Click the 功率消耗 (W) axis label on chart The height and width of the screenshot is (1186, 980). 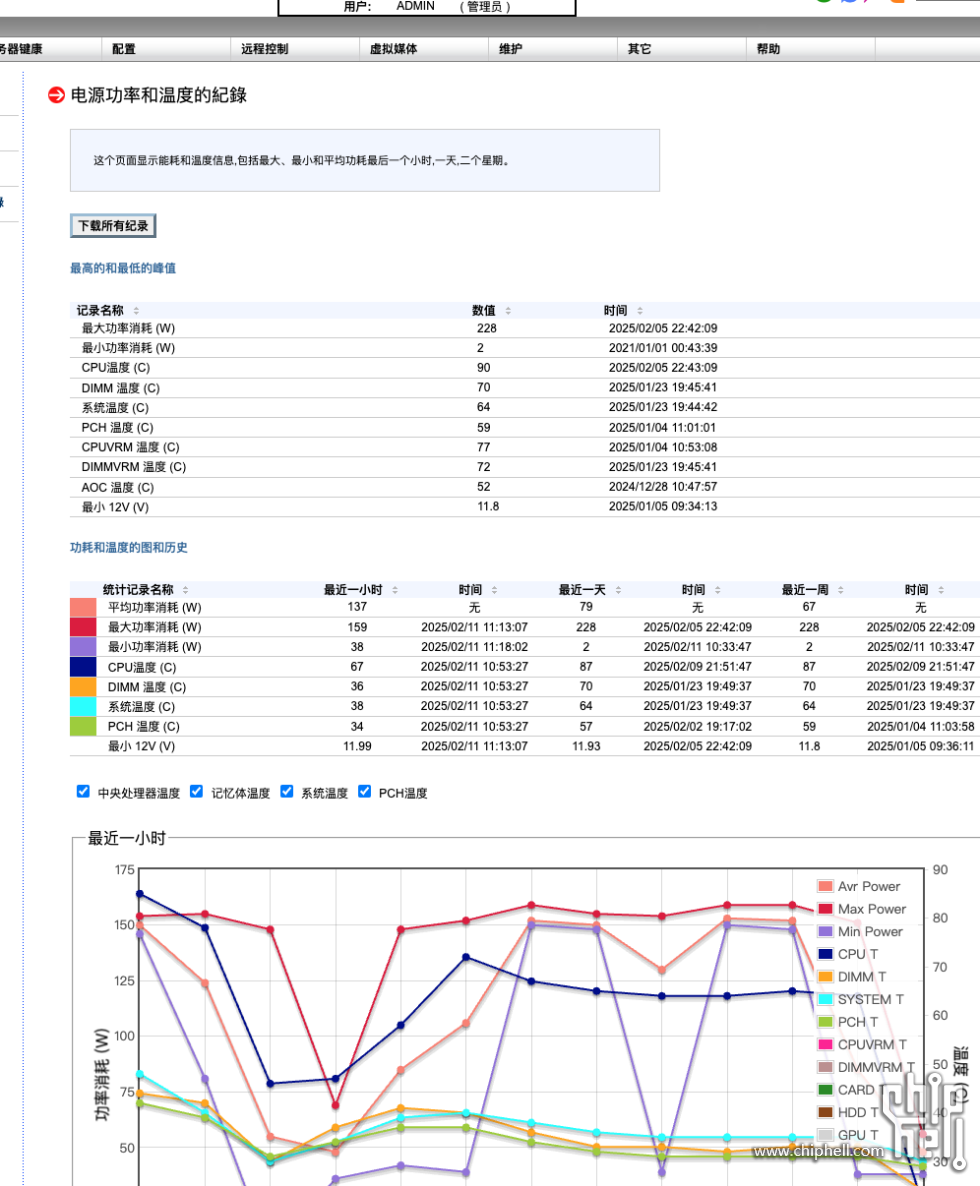(x=102, y=1075)
